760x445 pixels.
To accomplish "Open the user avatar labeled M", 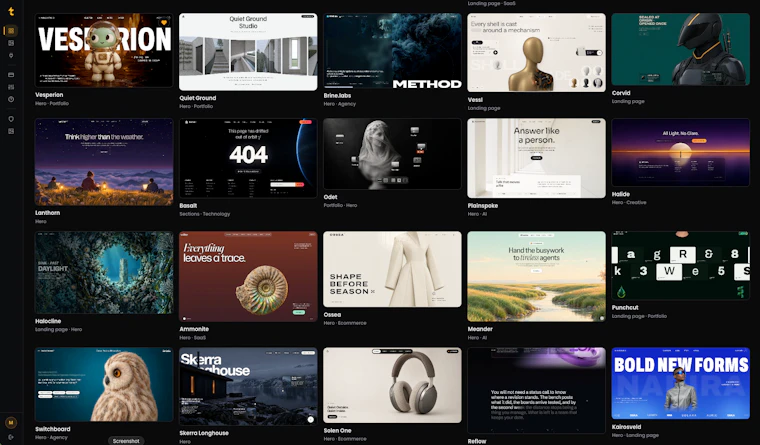I will click(11, 423).
